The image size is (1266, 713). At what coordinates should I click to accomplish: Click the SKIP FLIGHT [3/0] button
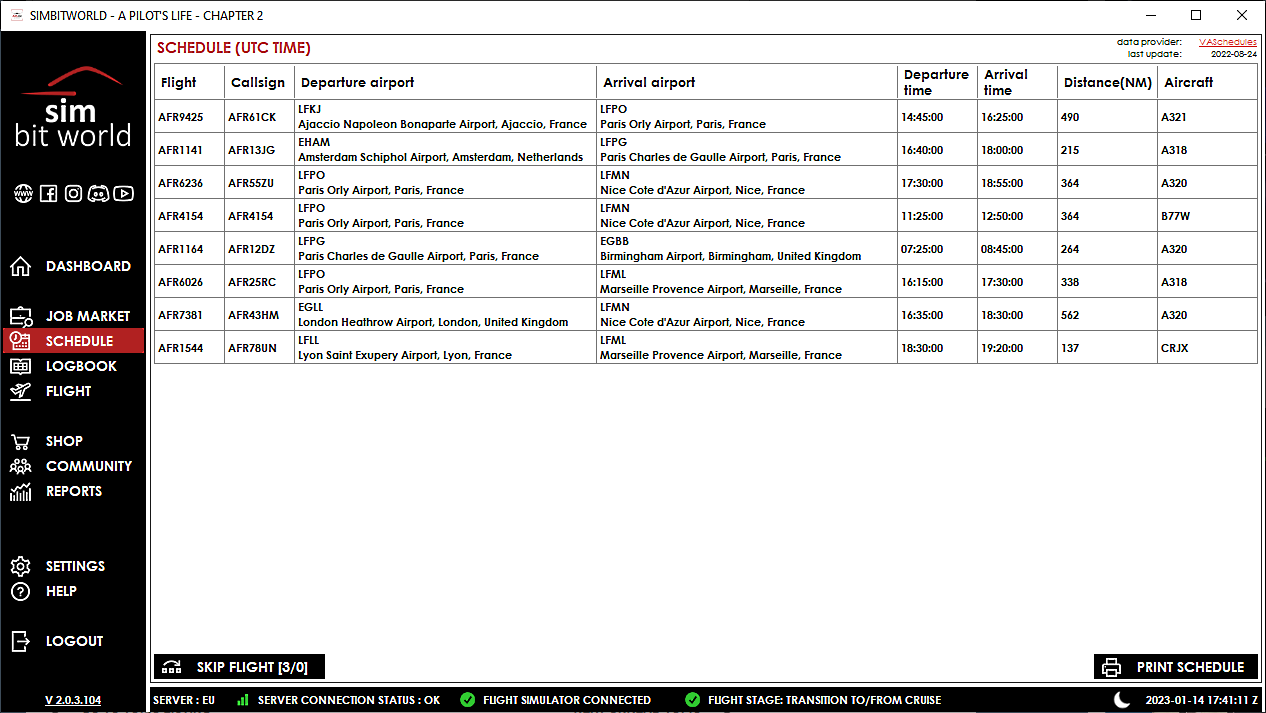(239, 667)
